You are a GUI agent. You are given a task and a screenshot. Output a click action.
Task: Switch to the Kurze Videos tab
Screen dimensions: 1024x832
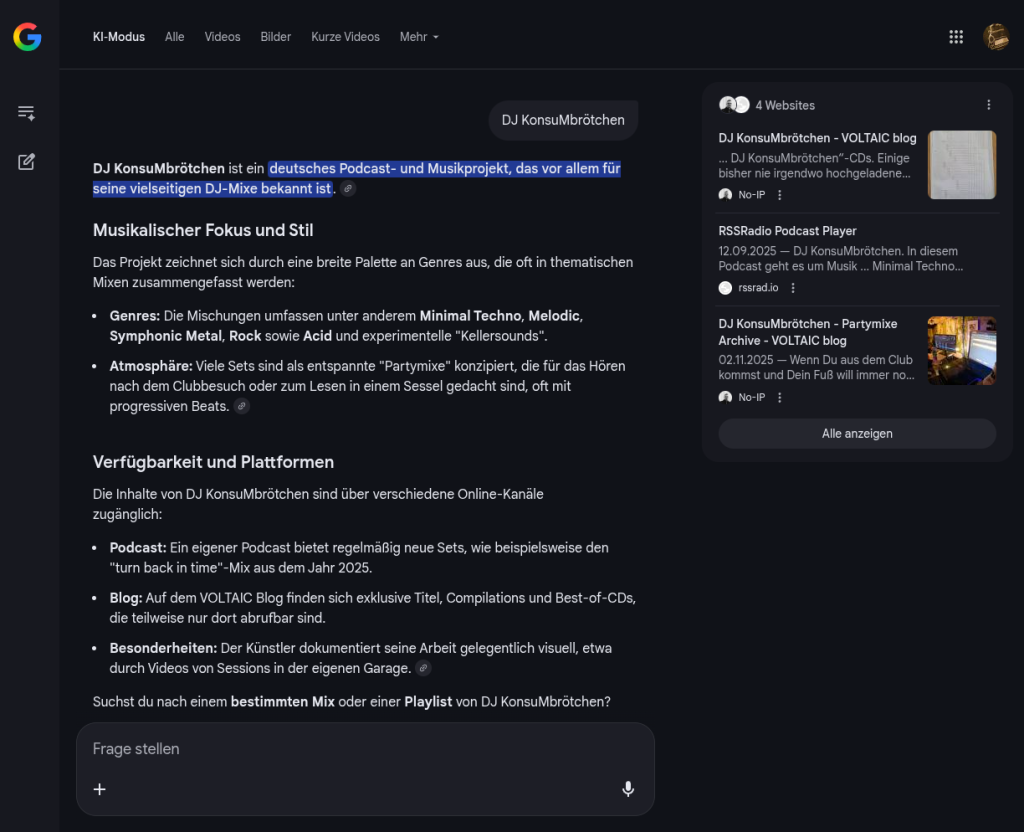[345, 37]
